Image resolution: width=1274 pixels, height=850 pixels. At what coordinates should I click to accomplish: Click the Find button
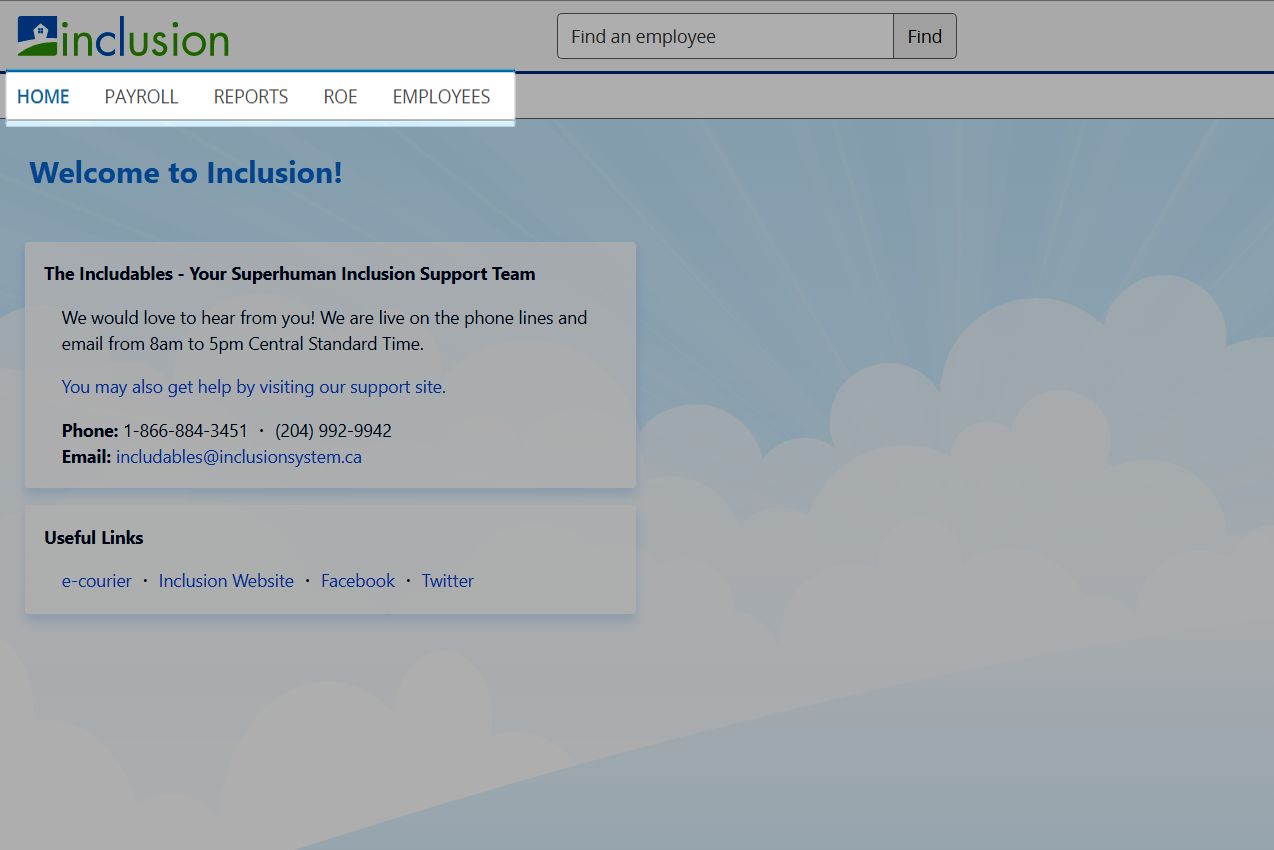click(x=925, y=36)
